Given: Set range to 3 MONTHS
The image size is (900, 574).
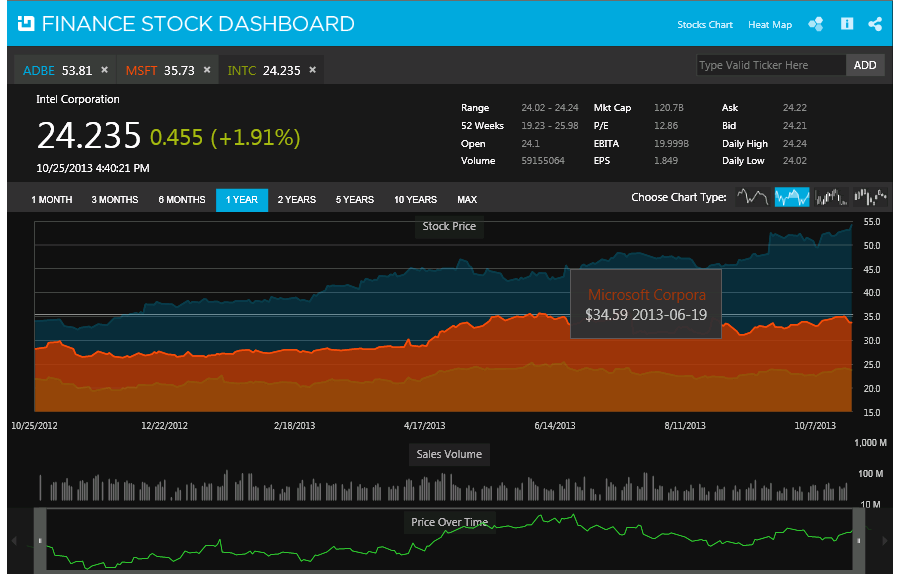Looking at the screenshot, I should point(115,200).
